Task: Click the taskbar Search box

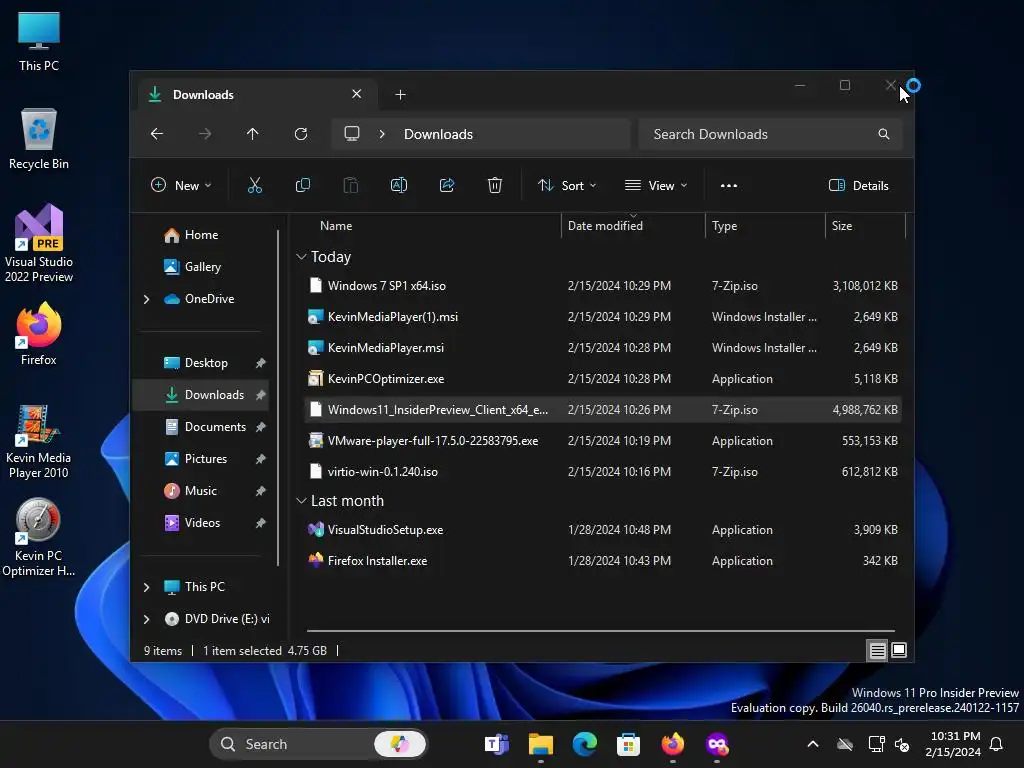Action: (x=319, y=744)
